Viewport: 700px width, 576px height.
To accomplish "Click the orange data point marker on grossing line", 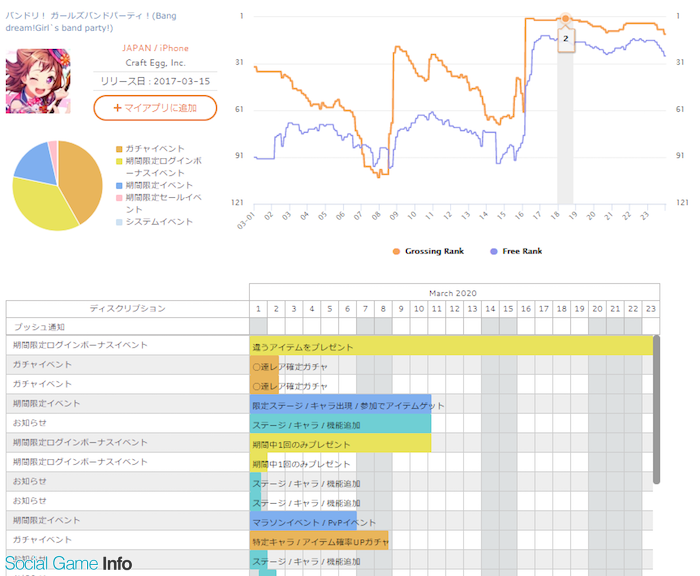I will pos(566,19).
